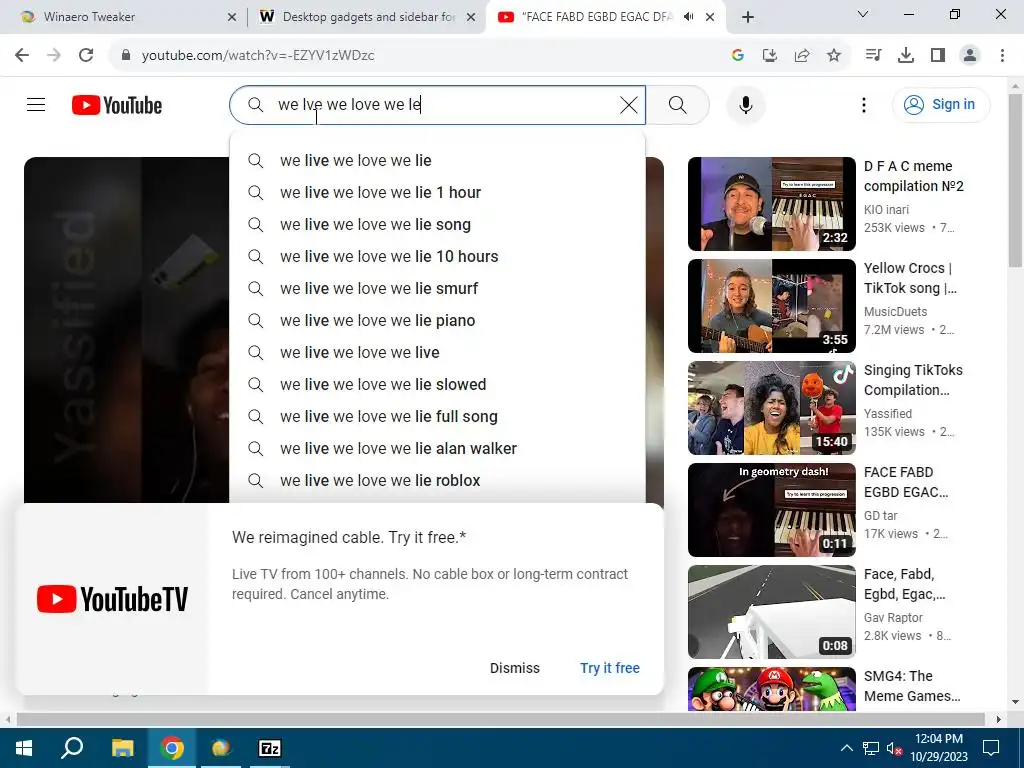Pick suggestion ending "lie alan walker"
Viewport: 1024px width, 768px height.
point(438,448)
